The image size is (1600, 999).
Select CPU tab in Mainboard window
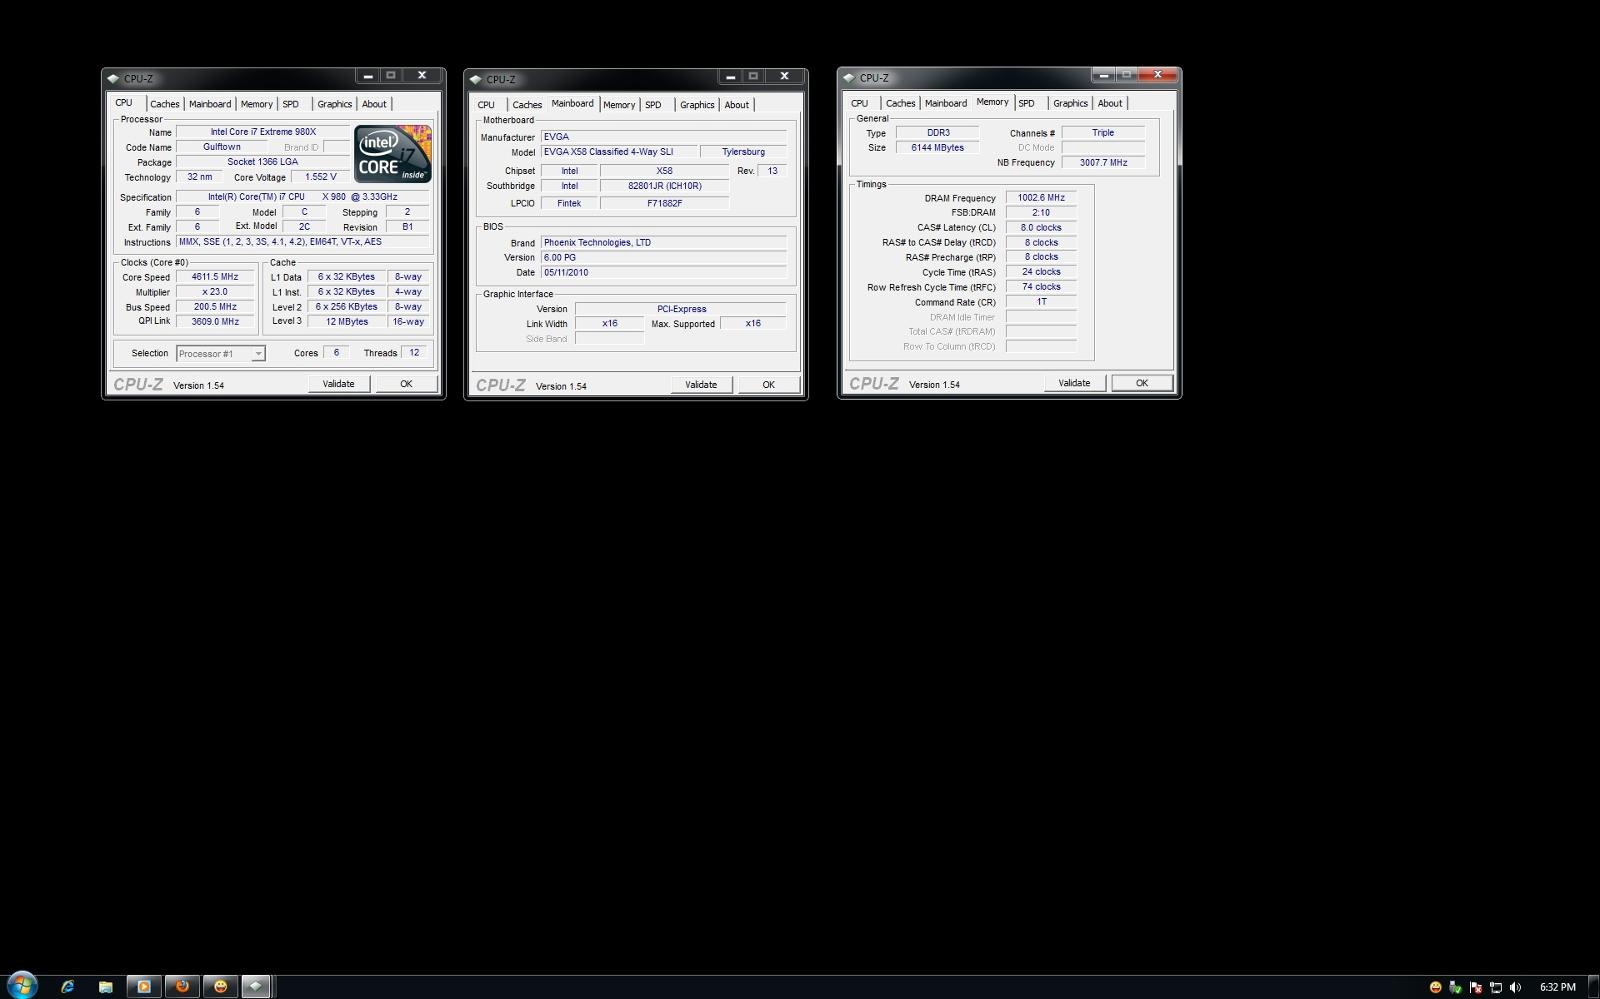point(486,105)
